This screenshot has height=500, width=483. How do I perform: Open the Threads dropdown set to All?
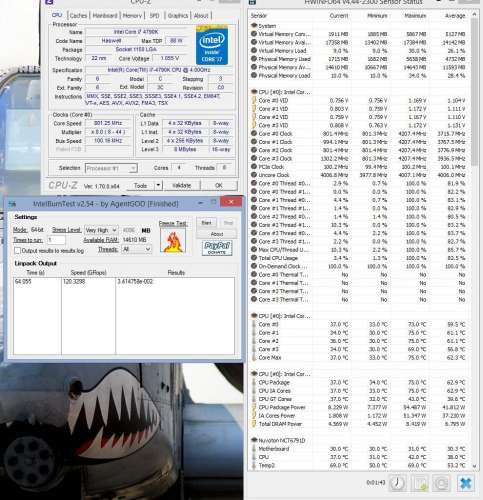(x=136, y=249)
